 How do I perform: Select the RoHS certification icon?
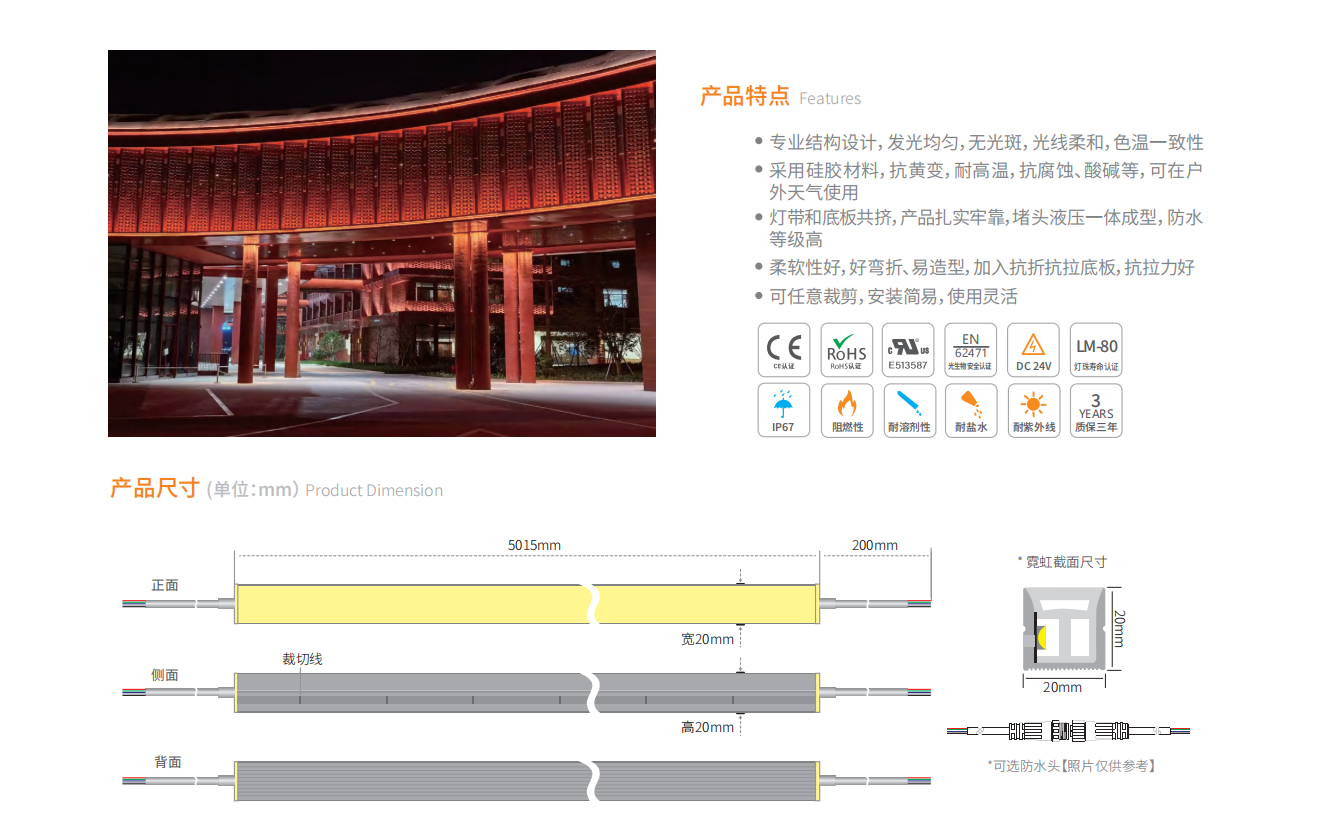pos(846,349)
